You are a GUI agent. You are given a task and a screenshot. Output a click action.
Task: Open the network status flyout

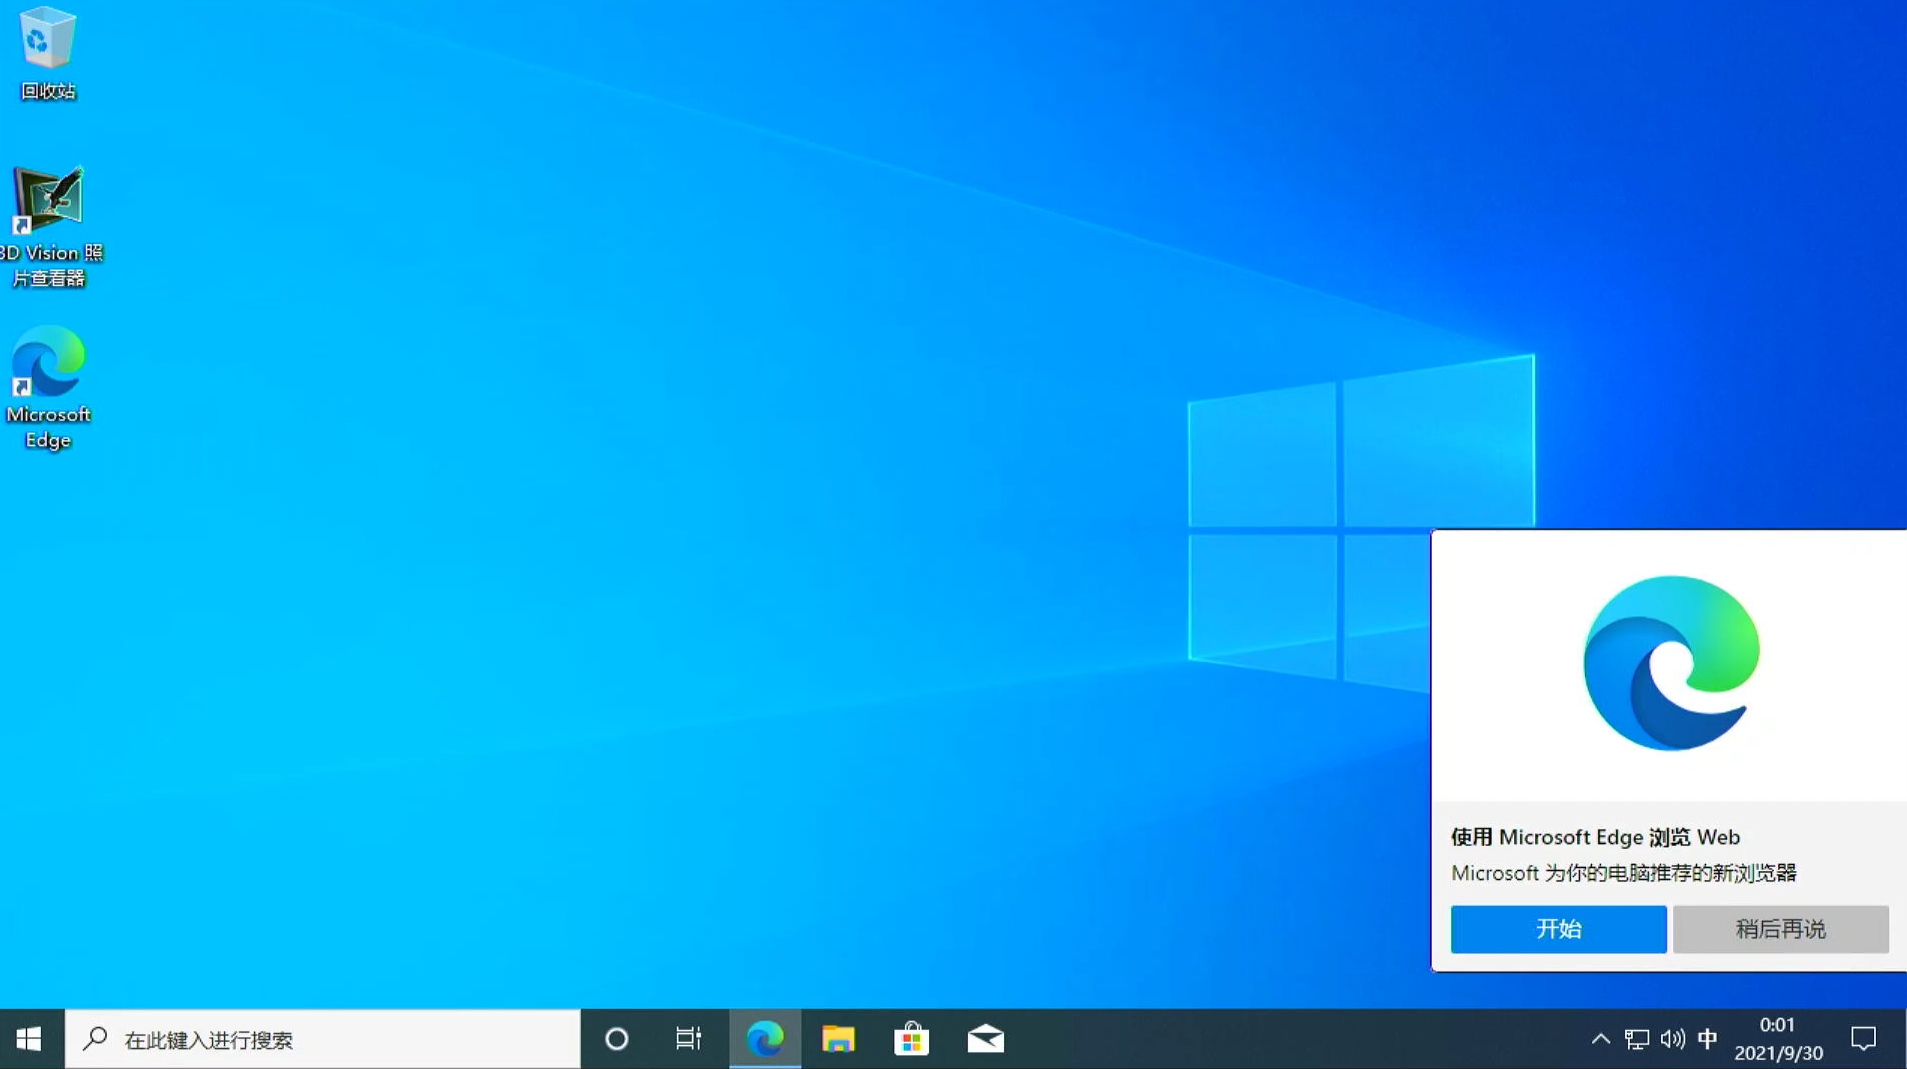1637,1039
